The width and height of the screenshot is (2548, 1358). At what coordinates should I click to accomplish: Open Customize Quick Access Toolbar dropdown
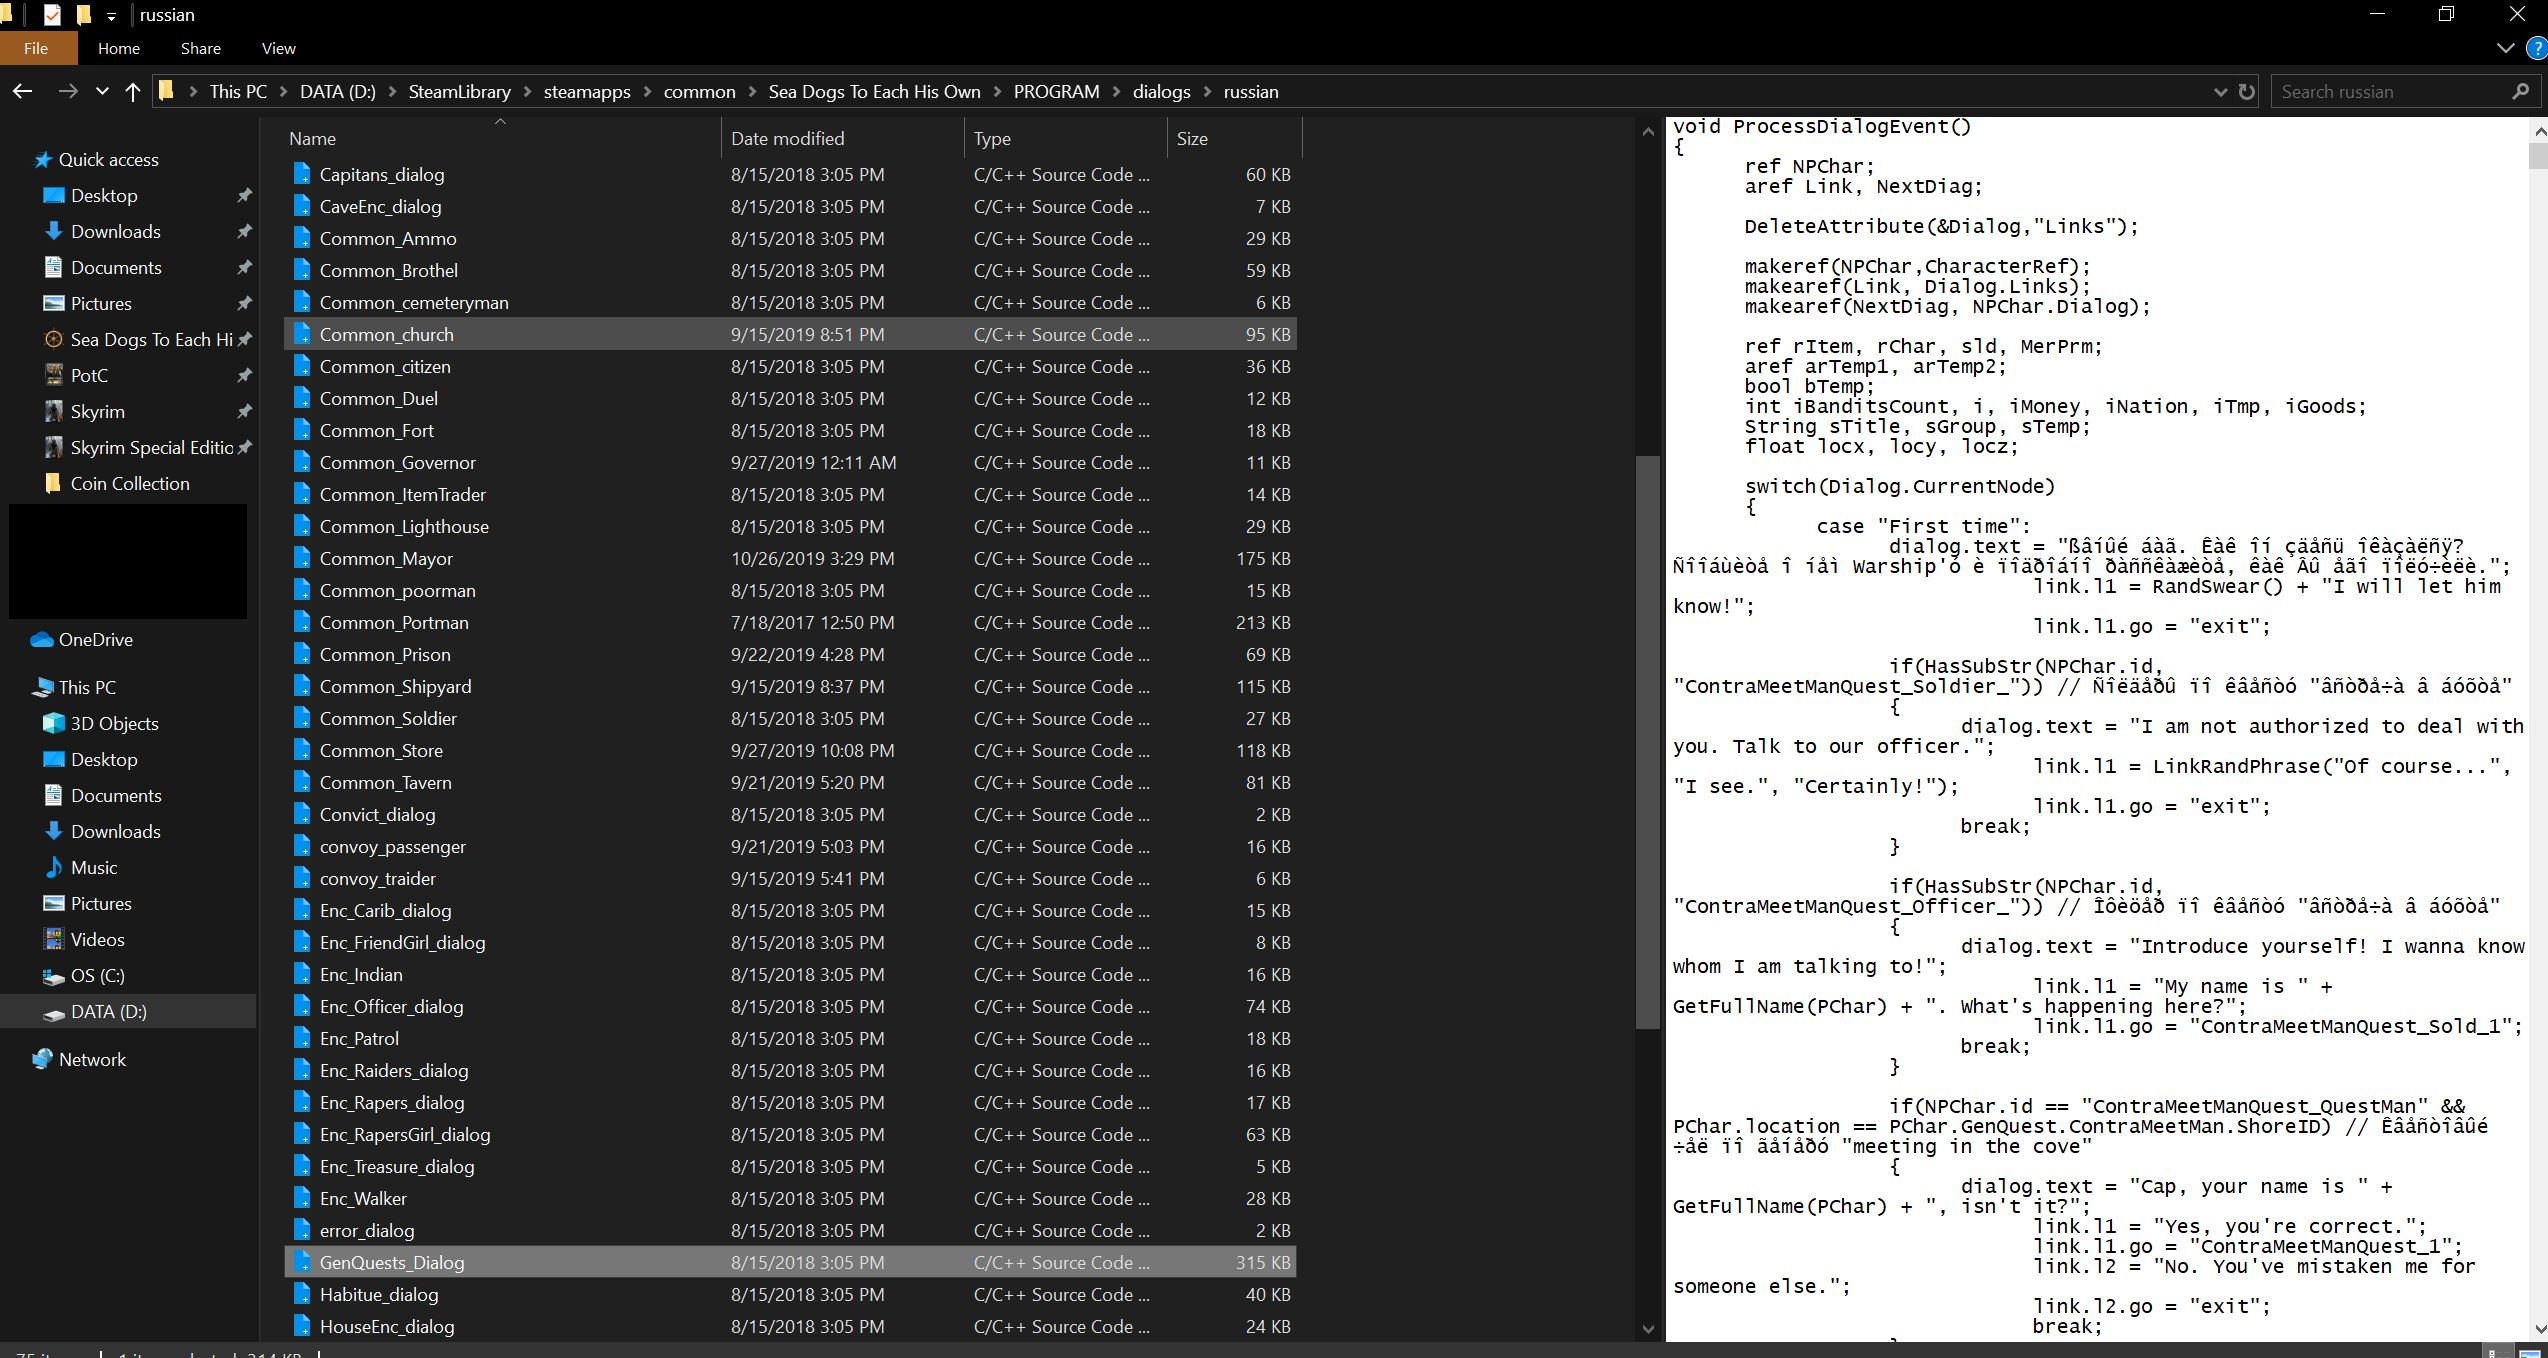click(111, 16)
